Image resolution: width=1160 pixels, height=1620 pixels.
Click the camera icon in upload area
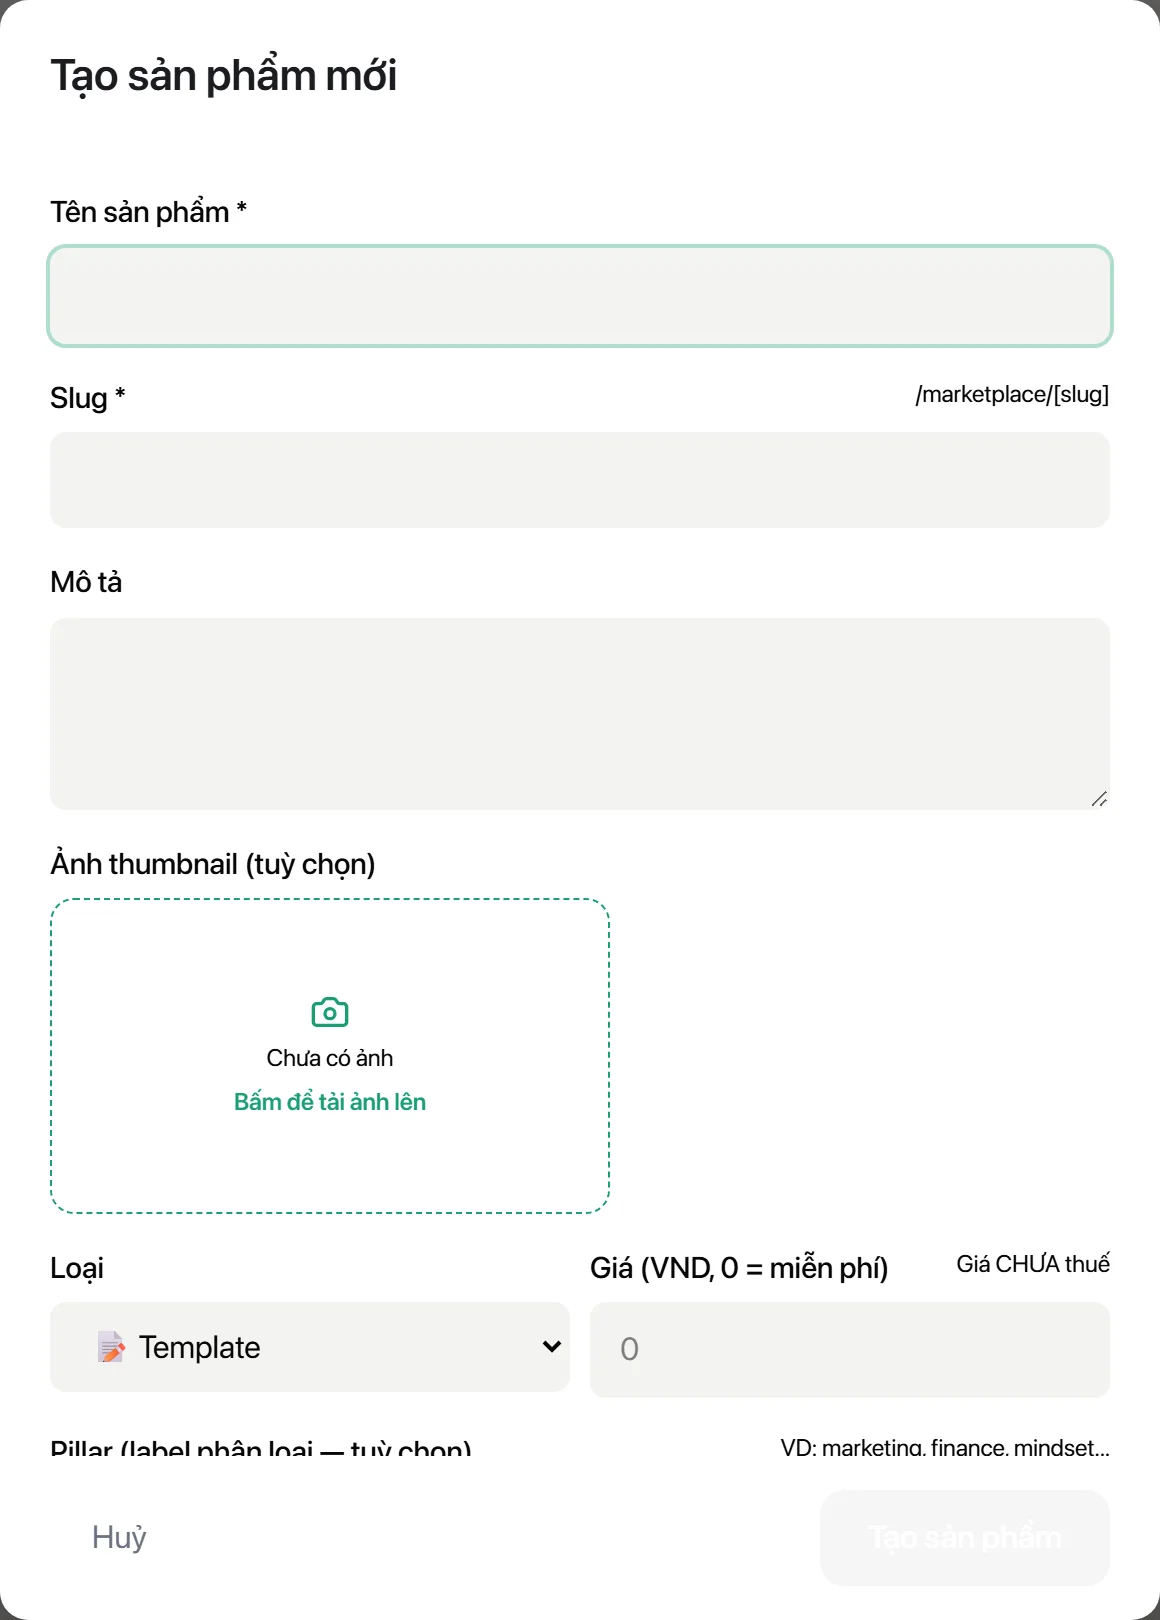(330, 1012)
